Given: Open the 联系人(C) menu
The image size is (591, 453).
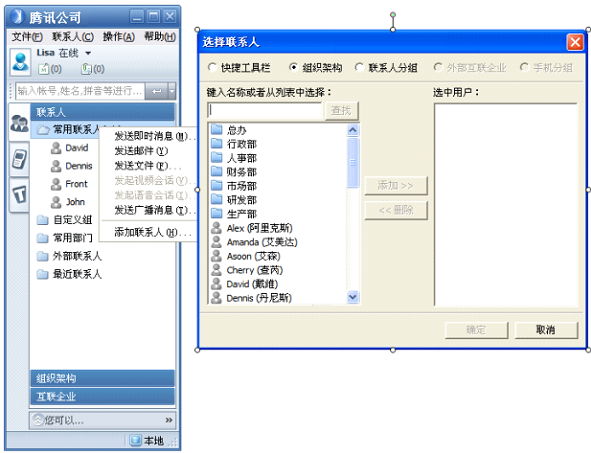Looking at the screenshot, I should (x=73, y=37).
